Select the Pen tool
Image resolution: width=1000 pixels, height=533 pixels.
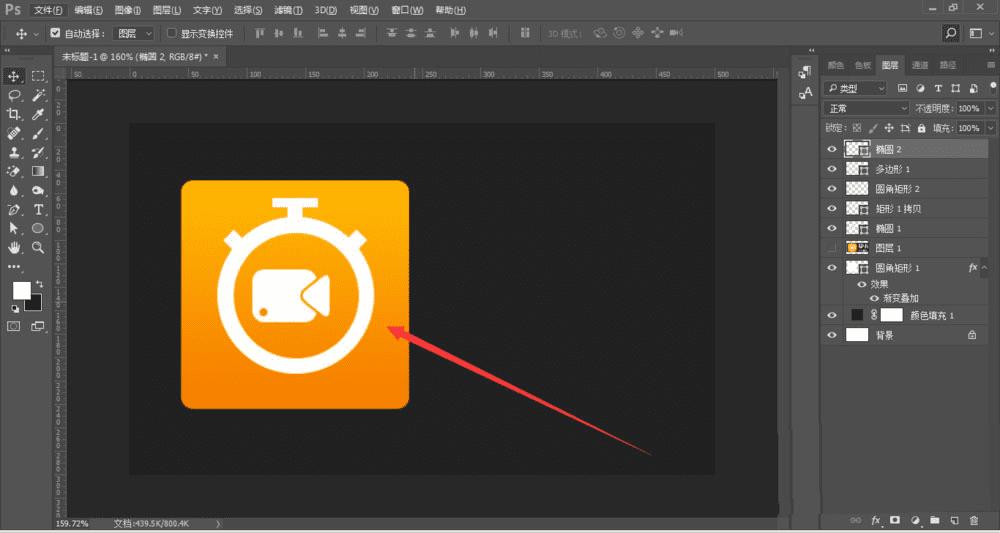(13, 209)
